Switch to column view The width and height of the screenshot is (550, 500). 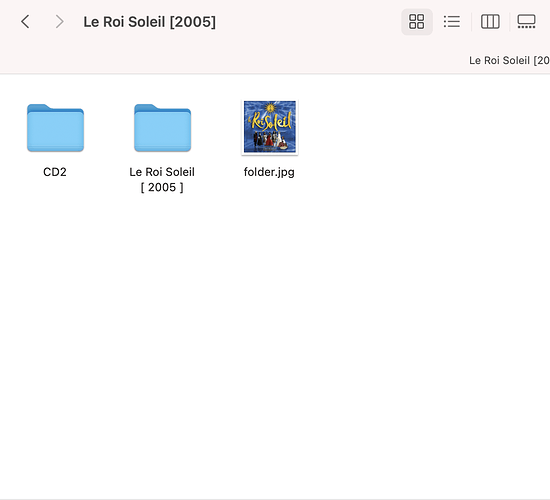[x=490, y=22]
